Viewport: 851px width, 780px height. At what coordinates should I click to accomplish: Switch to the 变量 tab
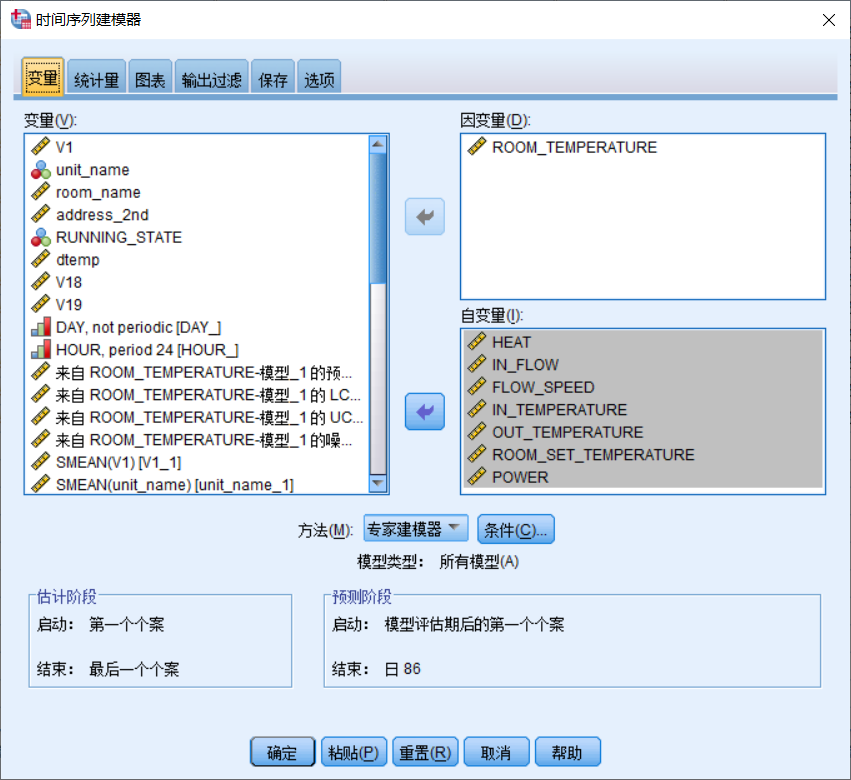click(x=43, y=78)
